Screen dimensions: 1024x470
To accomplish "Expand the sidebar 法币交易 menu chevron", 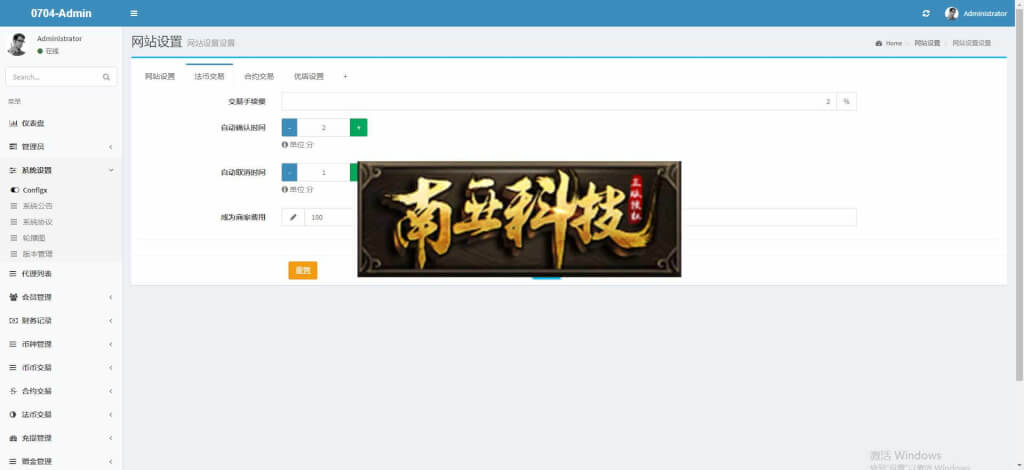I will click(110, 415).
